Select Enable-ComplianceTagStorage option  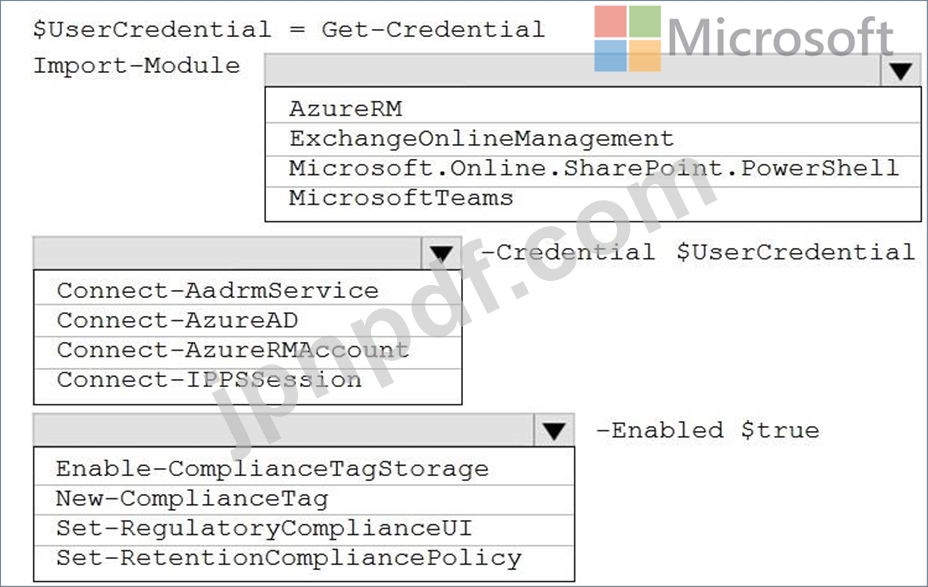pos(304,469)
